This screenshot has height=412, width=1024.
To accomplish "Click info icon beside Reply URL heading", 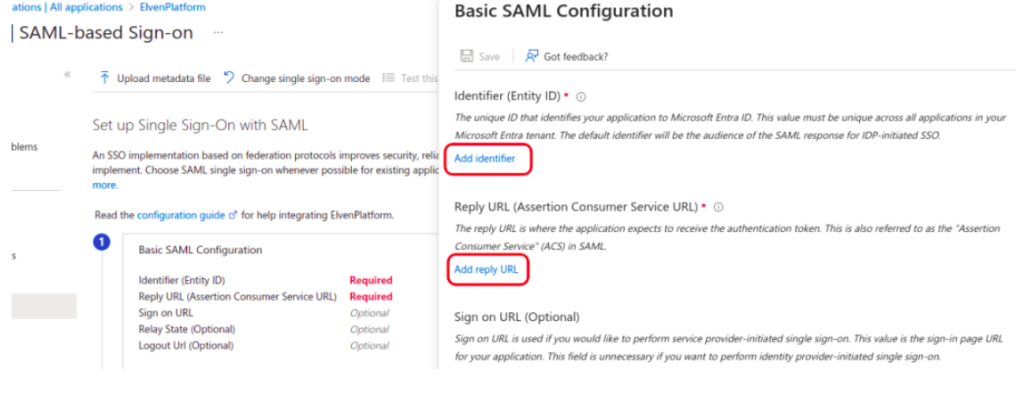I will pos(718,207).
